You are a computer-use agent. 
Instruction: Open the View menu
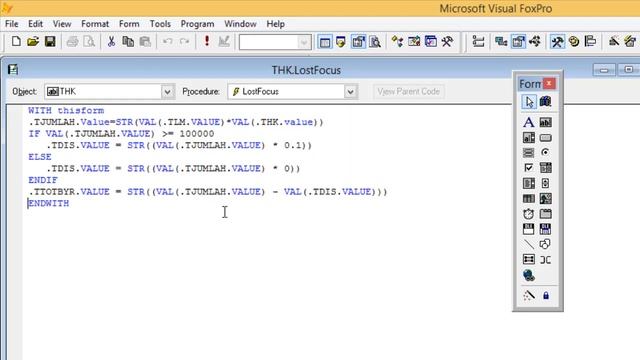pyautogui.click(x=62, y=24)
